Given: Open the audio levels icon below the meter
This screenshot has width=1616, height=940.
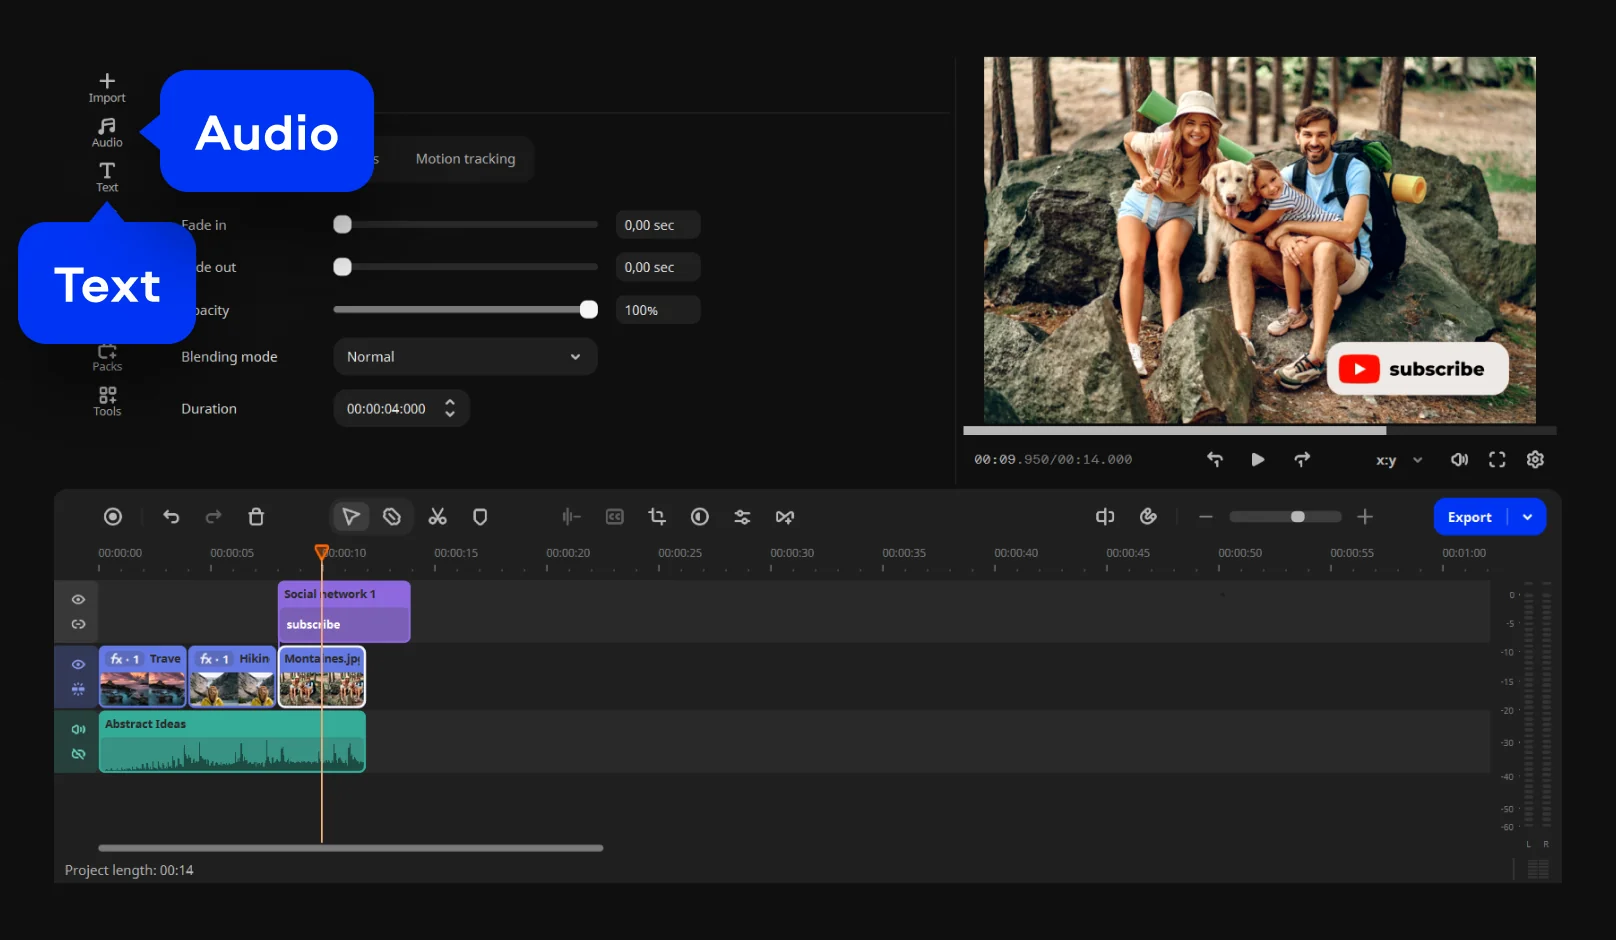Looking at the screenshot, I should (x=1538, y=869).
